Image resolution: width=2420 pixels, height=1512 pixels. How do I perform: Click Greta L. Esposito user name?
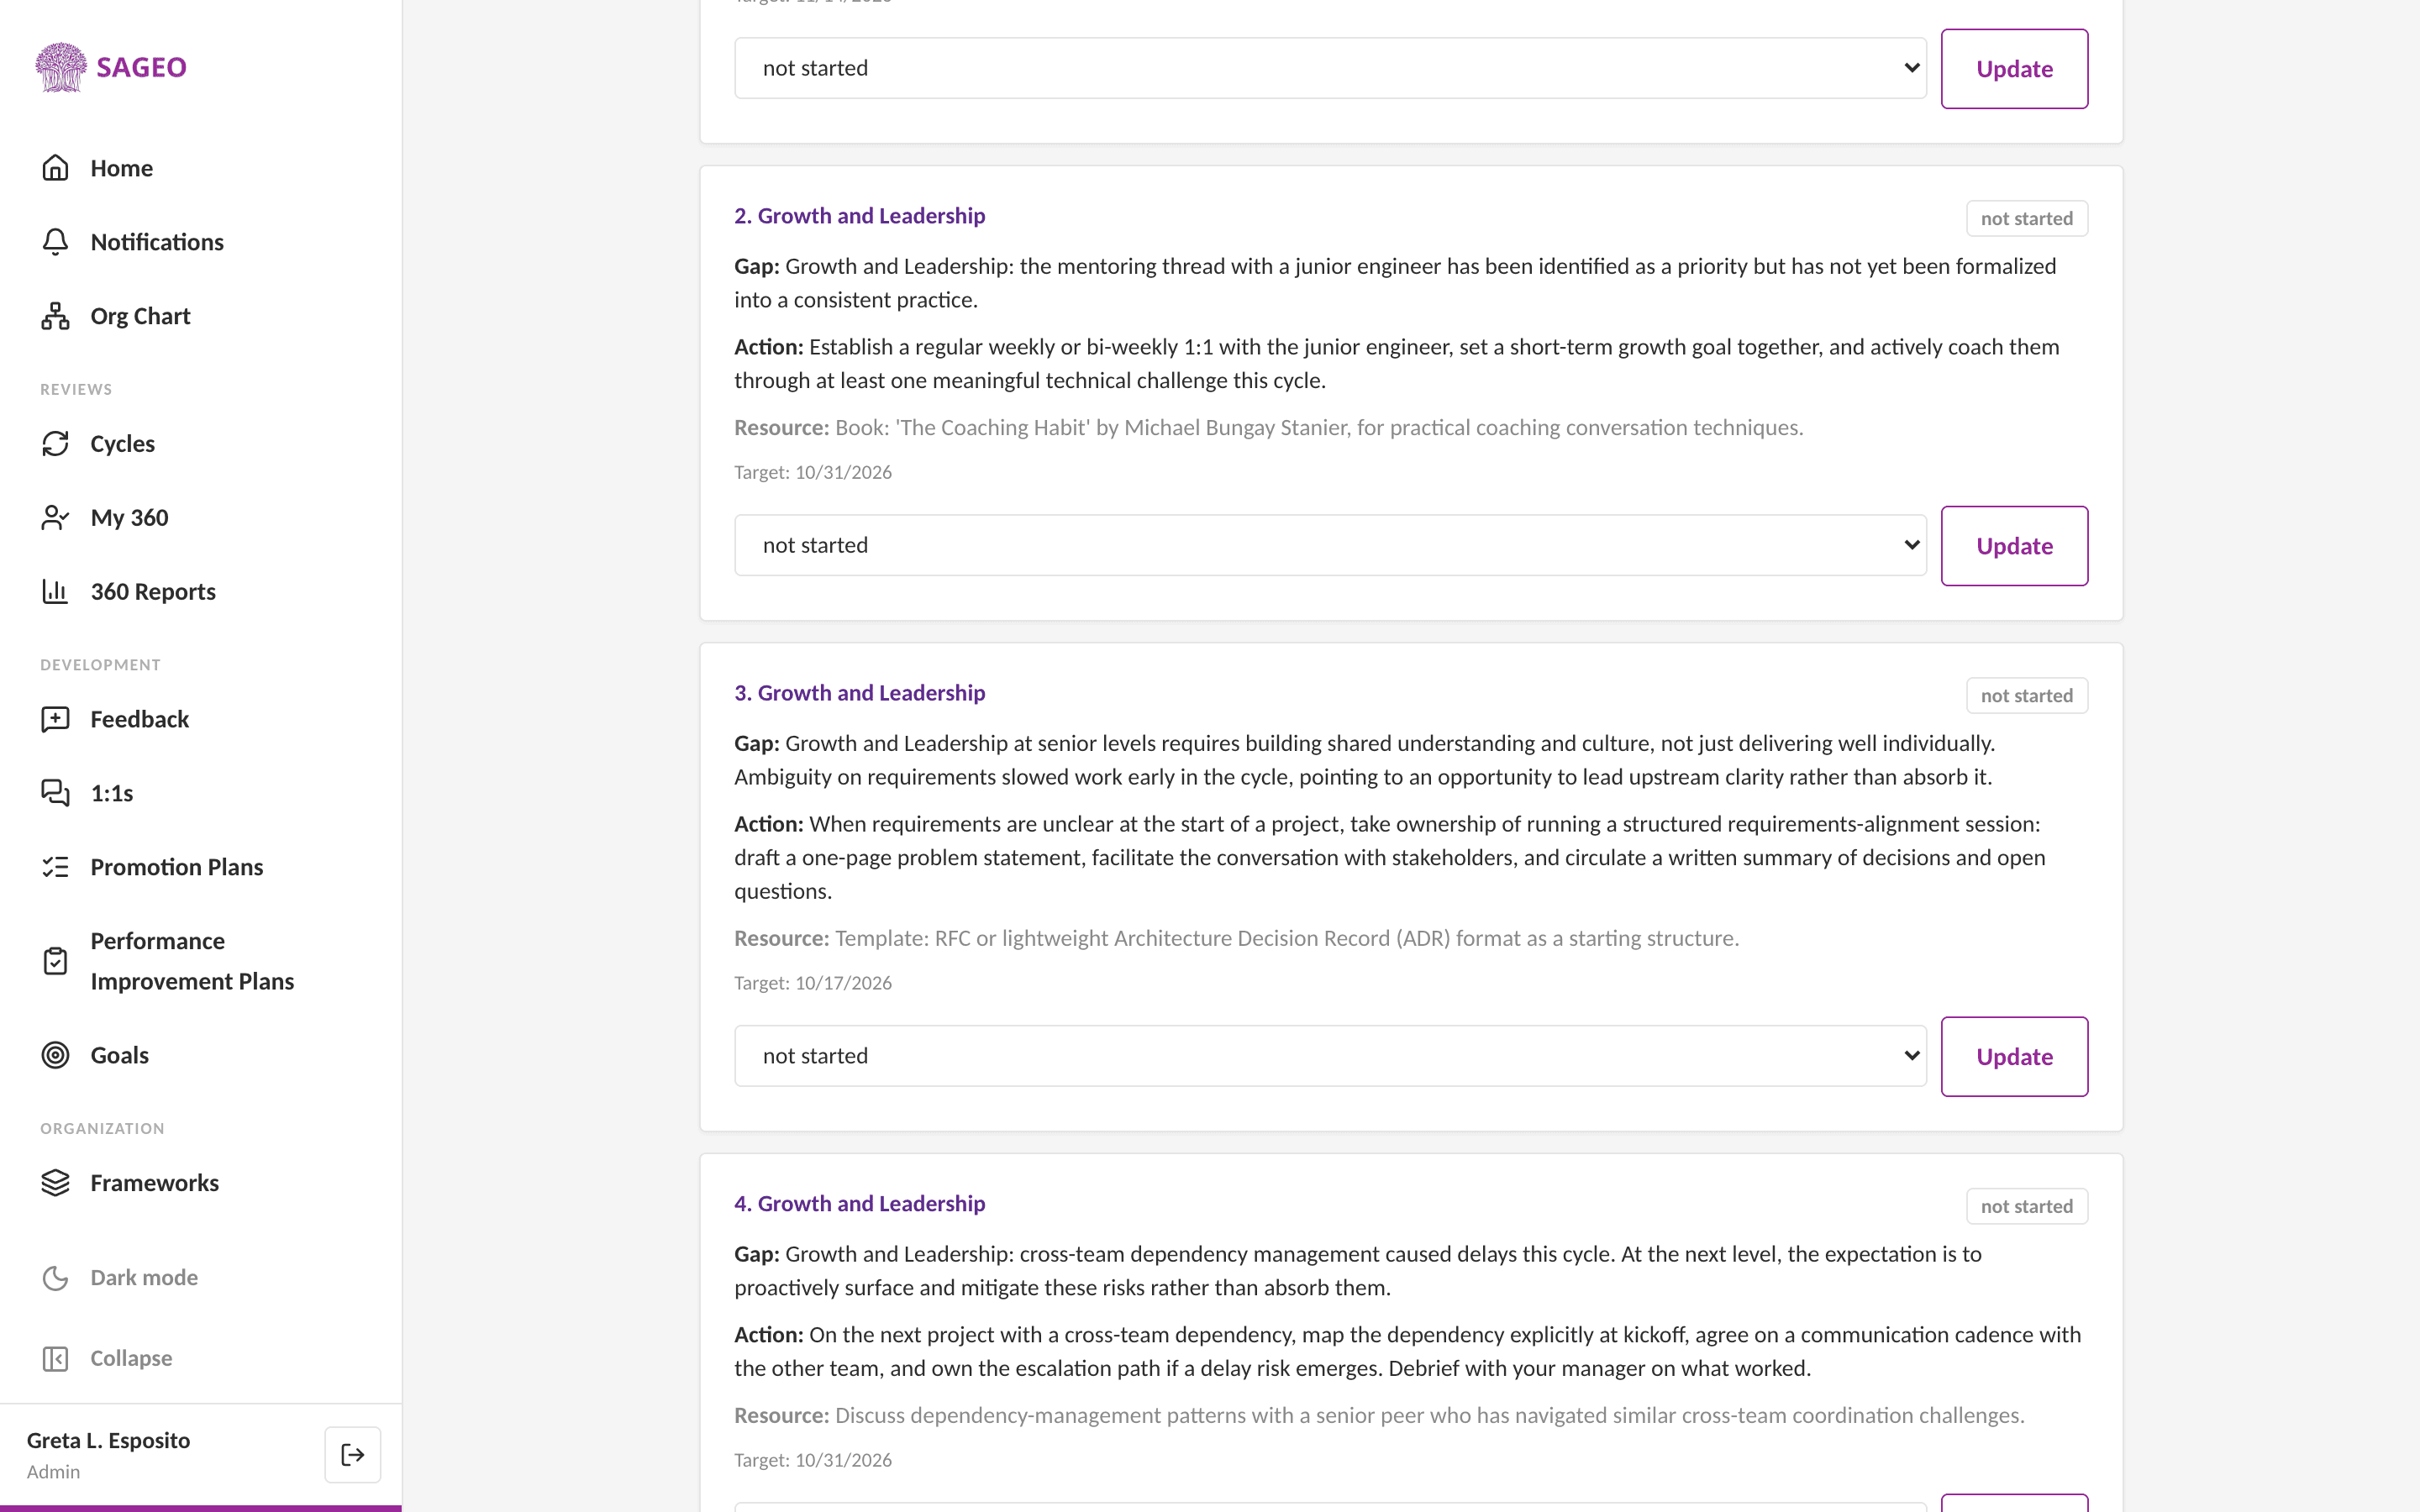(x=108, y=1440)
